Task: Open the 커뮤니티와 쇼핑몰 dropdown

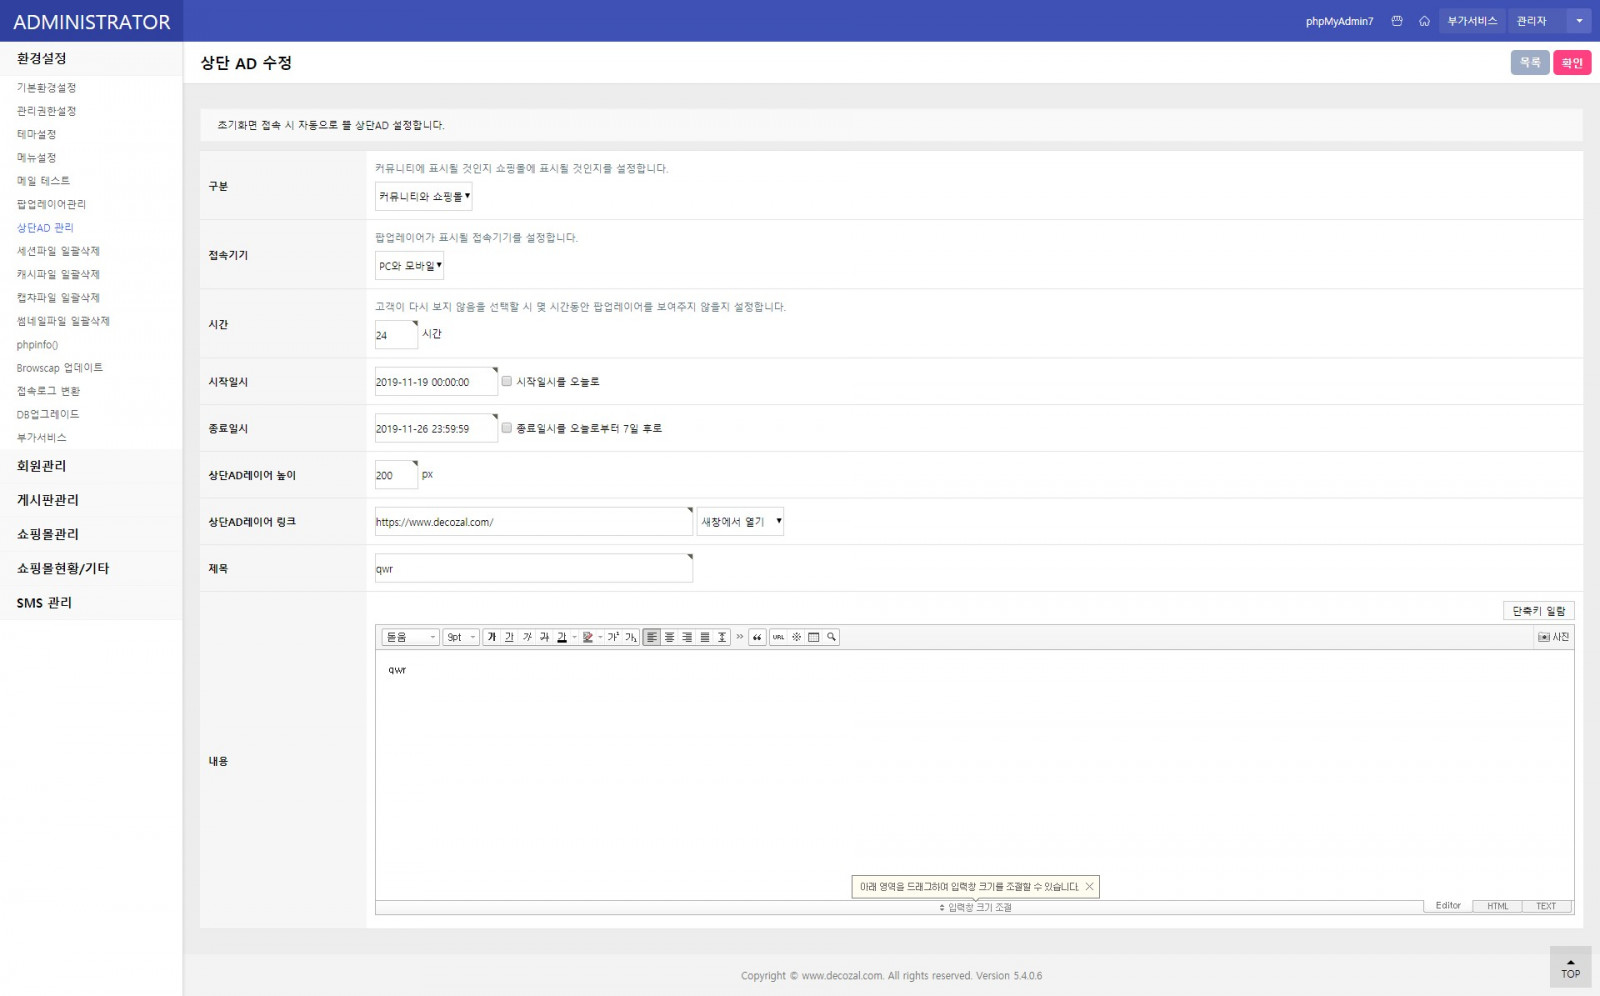Action: pyautogui.click(x=424, y=197)
